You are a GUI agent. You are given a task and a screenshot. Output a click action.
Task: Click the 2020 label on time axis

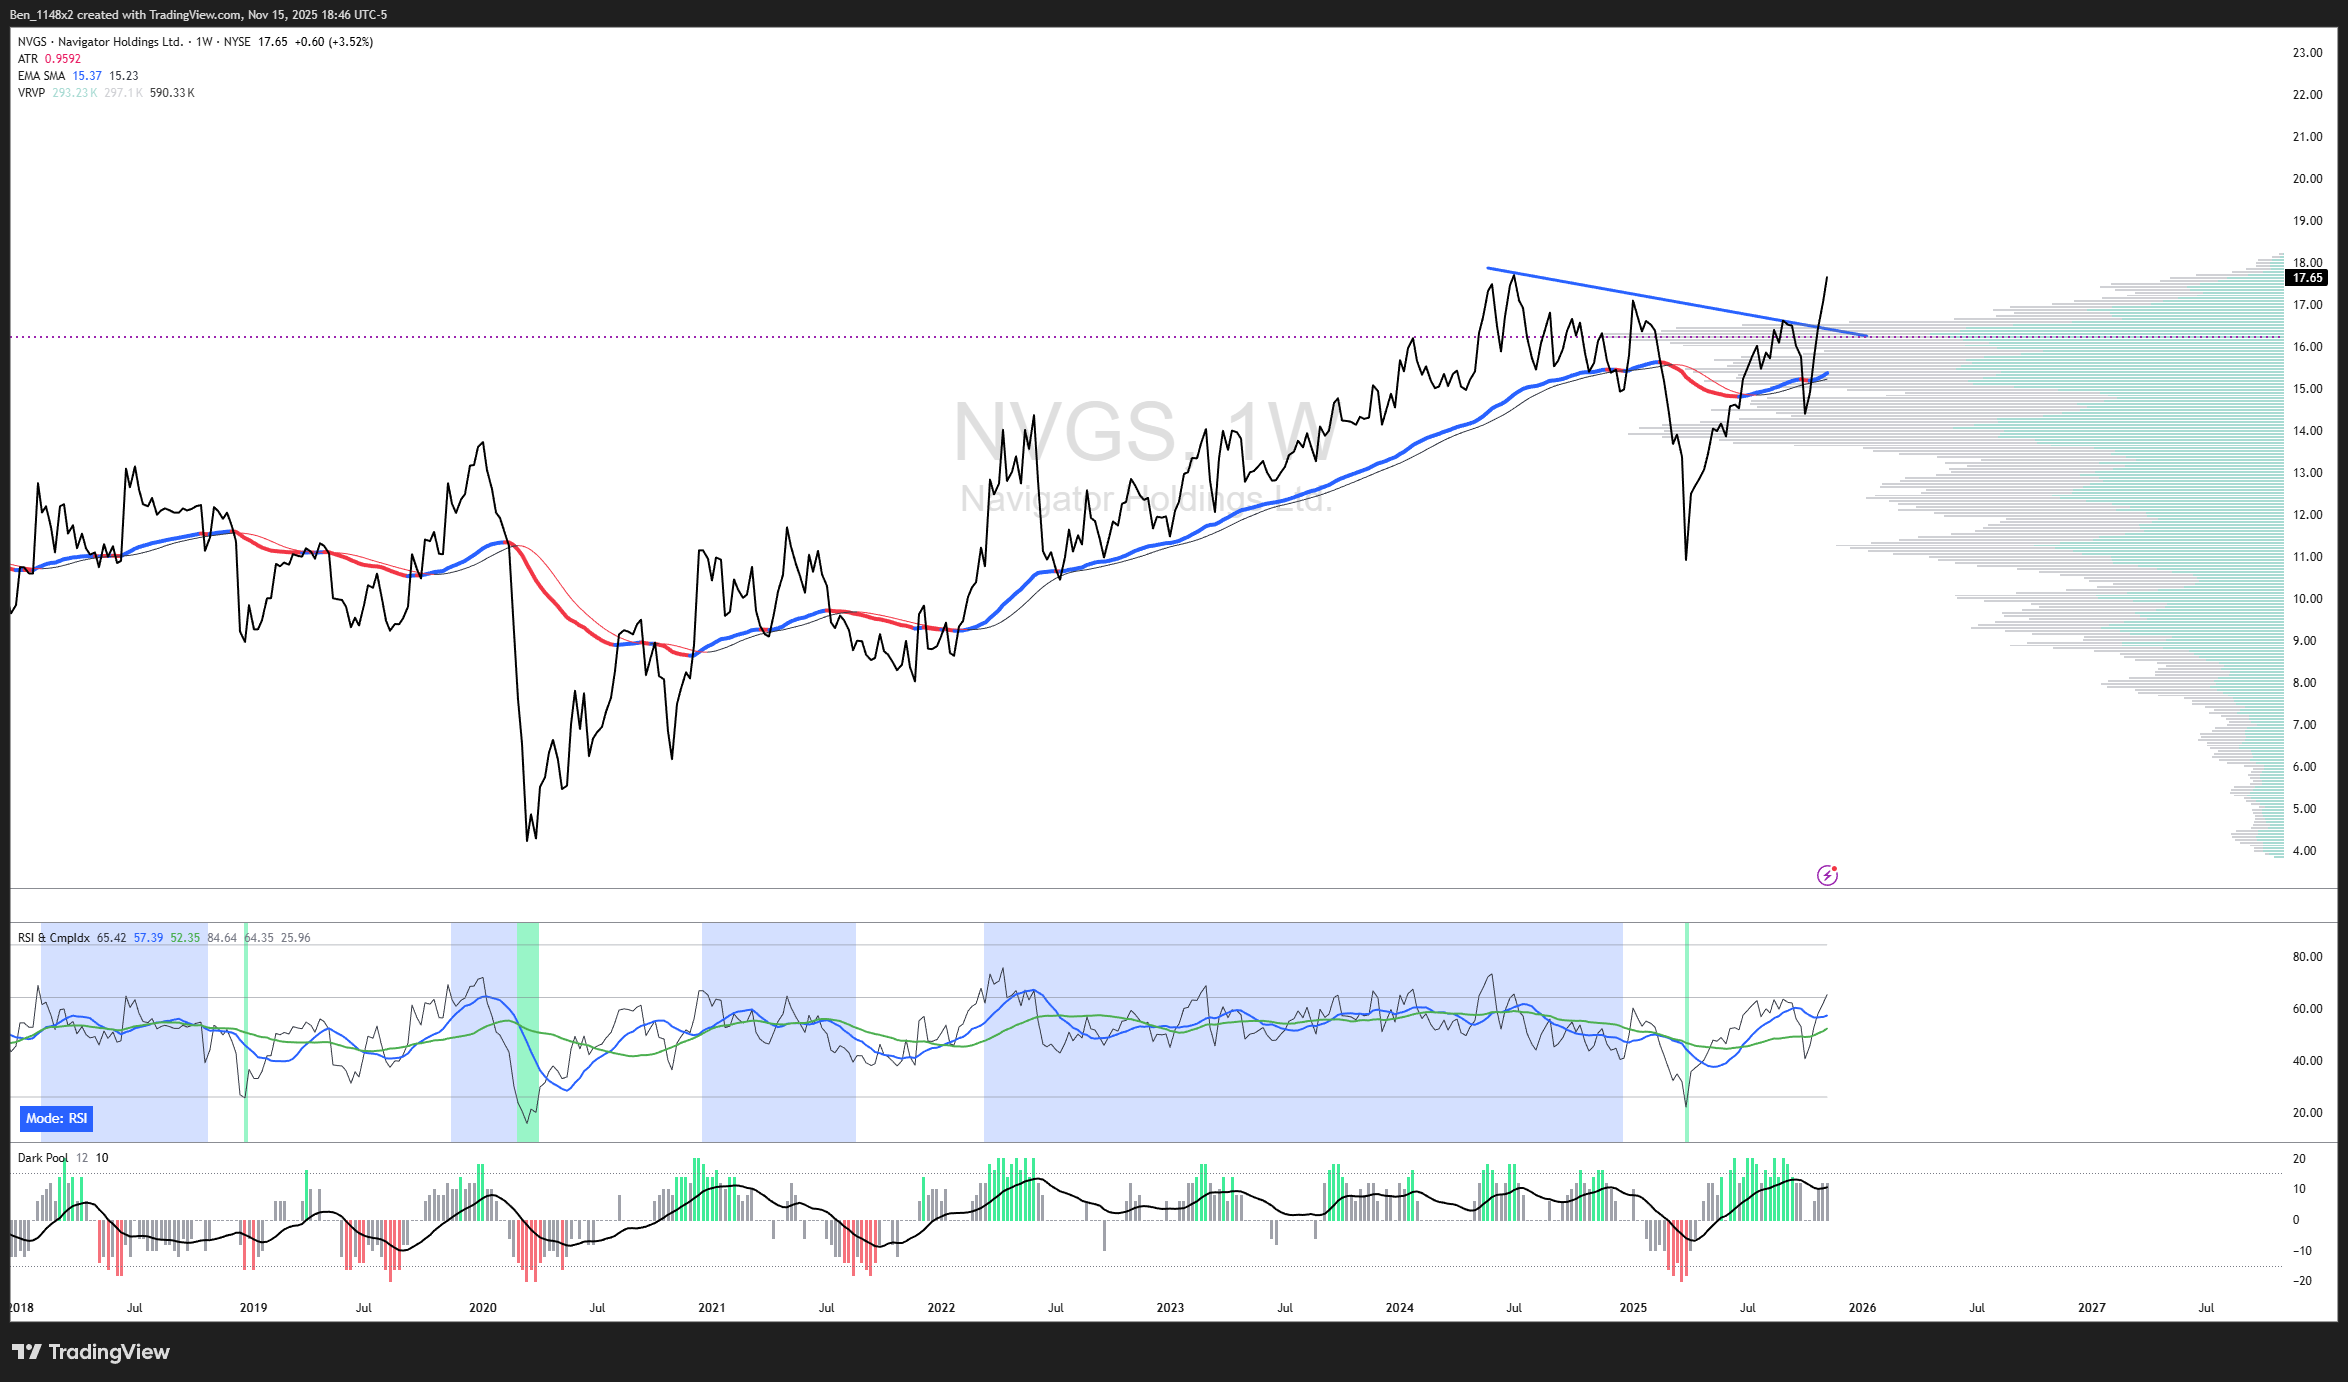coord(483,1308)
